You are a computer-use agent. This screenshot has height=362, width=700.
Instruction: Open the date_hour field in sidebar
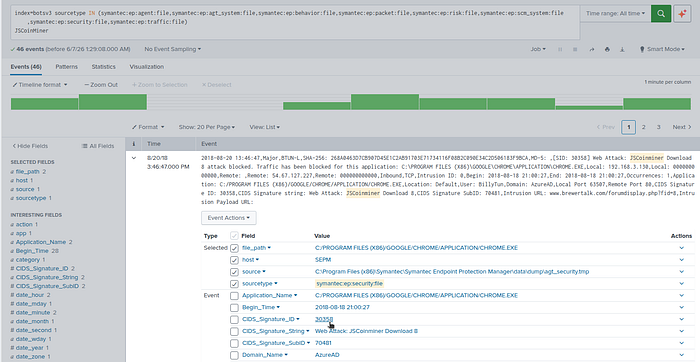(x=30, y=295)
